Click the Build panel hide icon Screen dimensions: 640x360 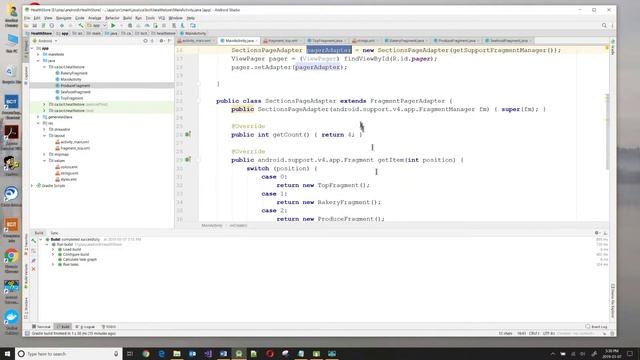605,233
